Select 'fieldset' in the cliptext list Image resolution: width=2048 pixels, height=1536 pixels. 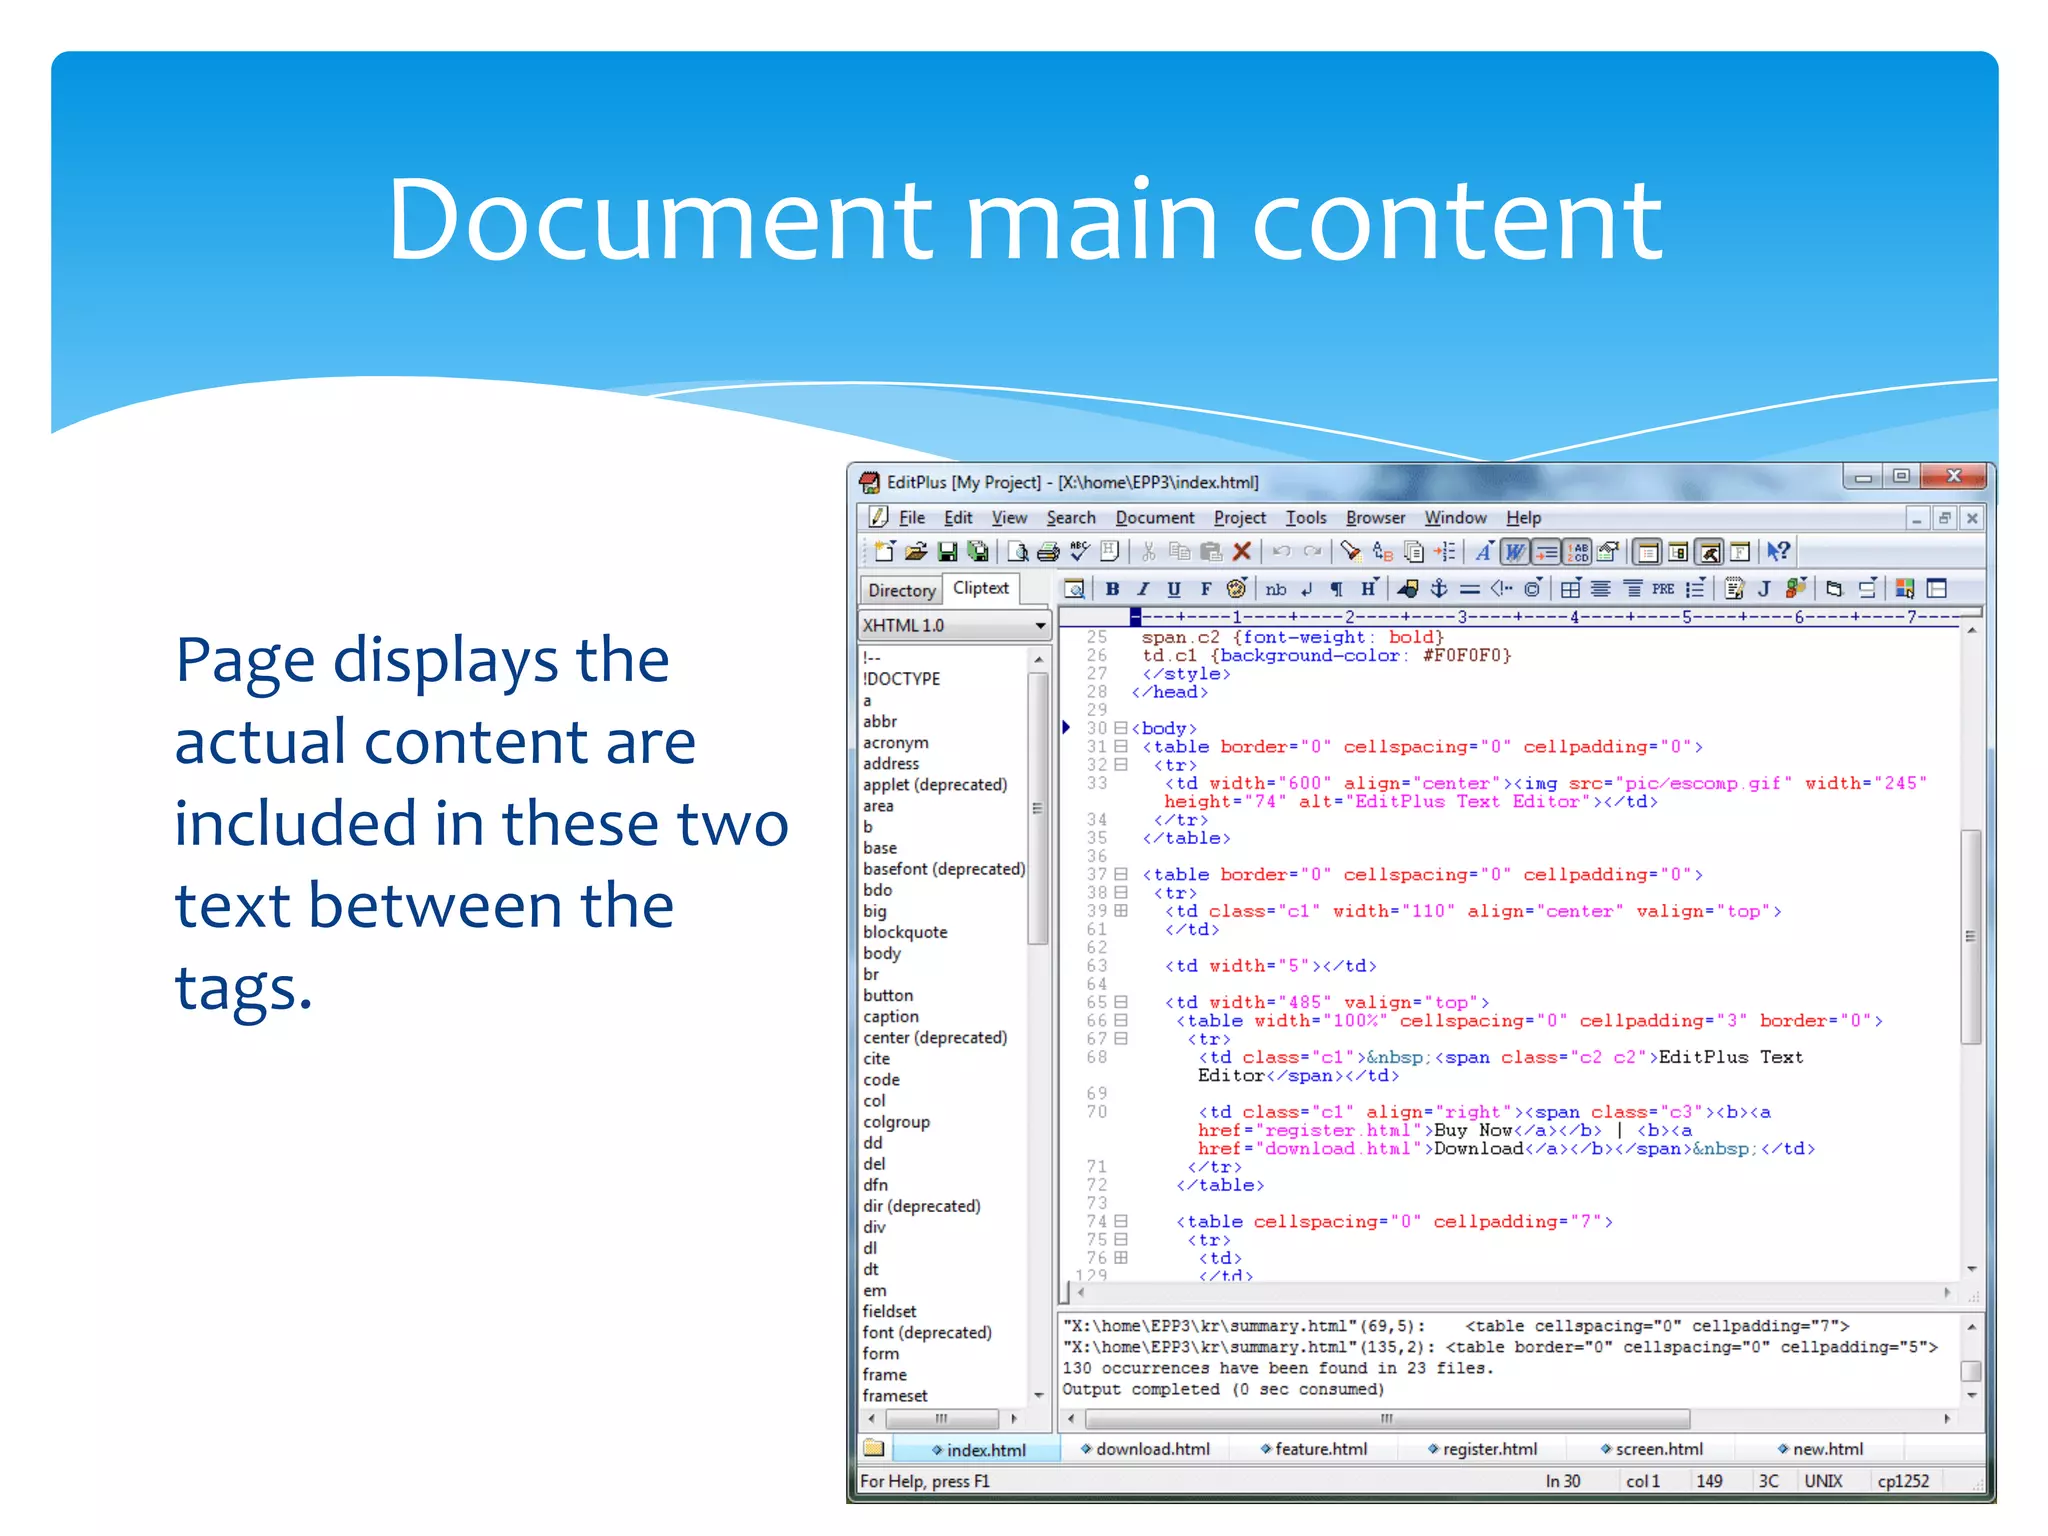coord(889,1311)
